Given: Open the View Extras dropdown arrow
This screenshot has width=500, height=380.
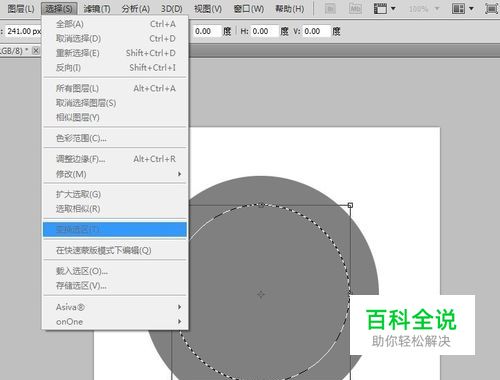Looking at the screenshot, I should coord(393,9).
